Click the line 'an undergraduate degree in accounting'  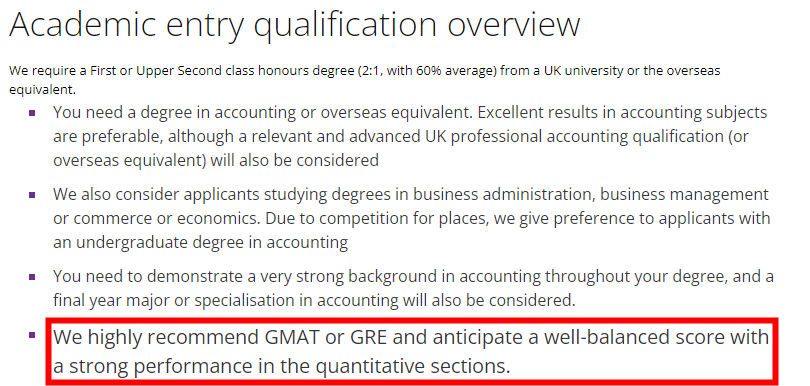tap(200, 242)
